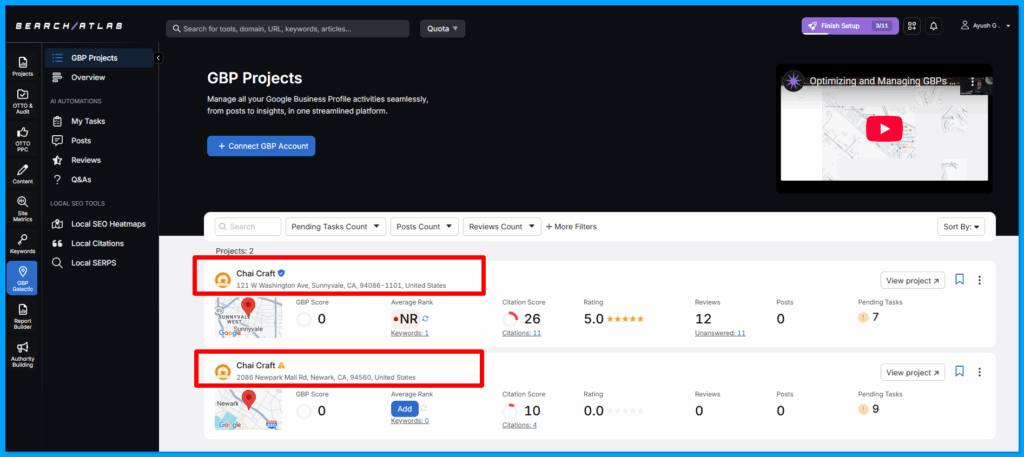Screen dimensions: 1024x457
Task: Click the Sunnyvale Chai Craft business logo
Action: click(x=223, y=280)
